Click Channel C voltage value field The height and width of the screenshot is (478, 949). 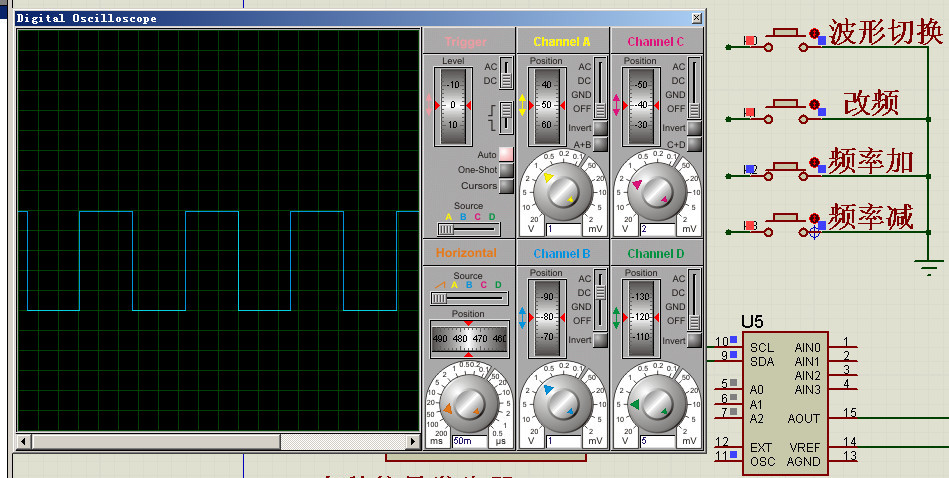click(x=658, y=229)
